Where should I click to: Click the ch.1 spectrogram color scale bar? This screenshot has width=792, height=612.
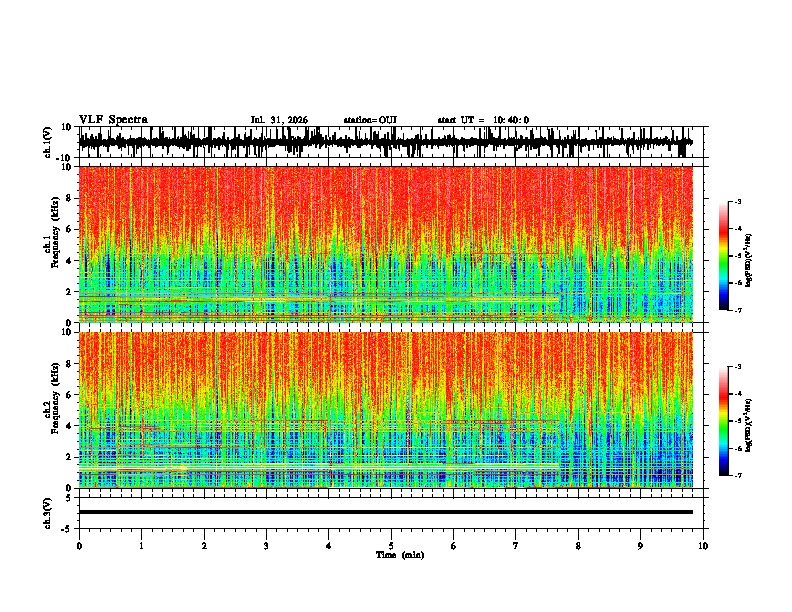click(723, 256)
